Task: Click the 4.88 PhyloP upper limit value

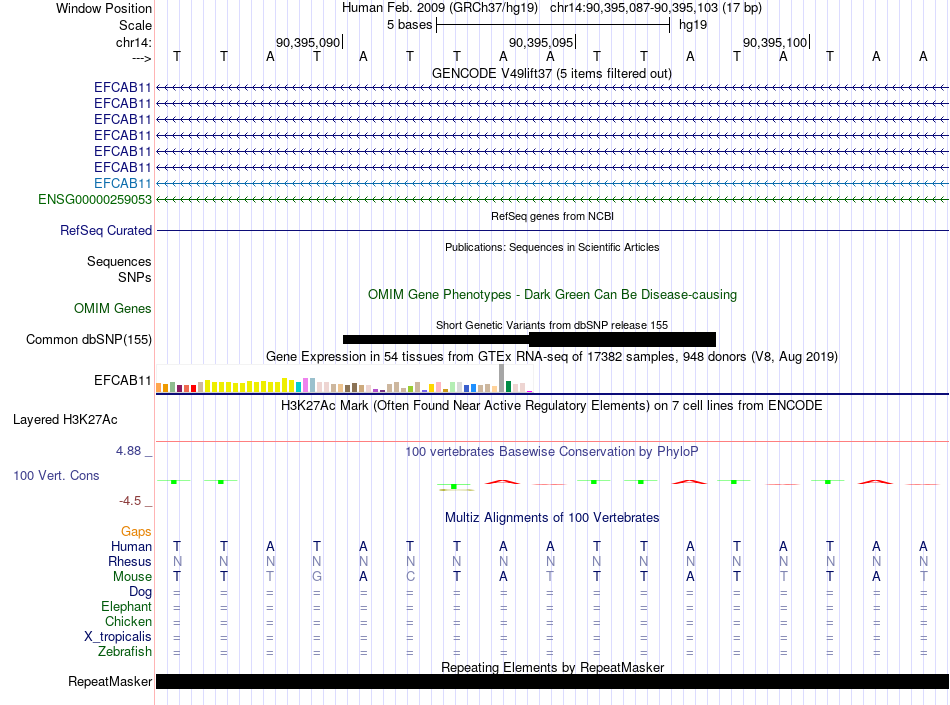Action: pos(128,451)
